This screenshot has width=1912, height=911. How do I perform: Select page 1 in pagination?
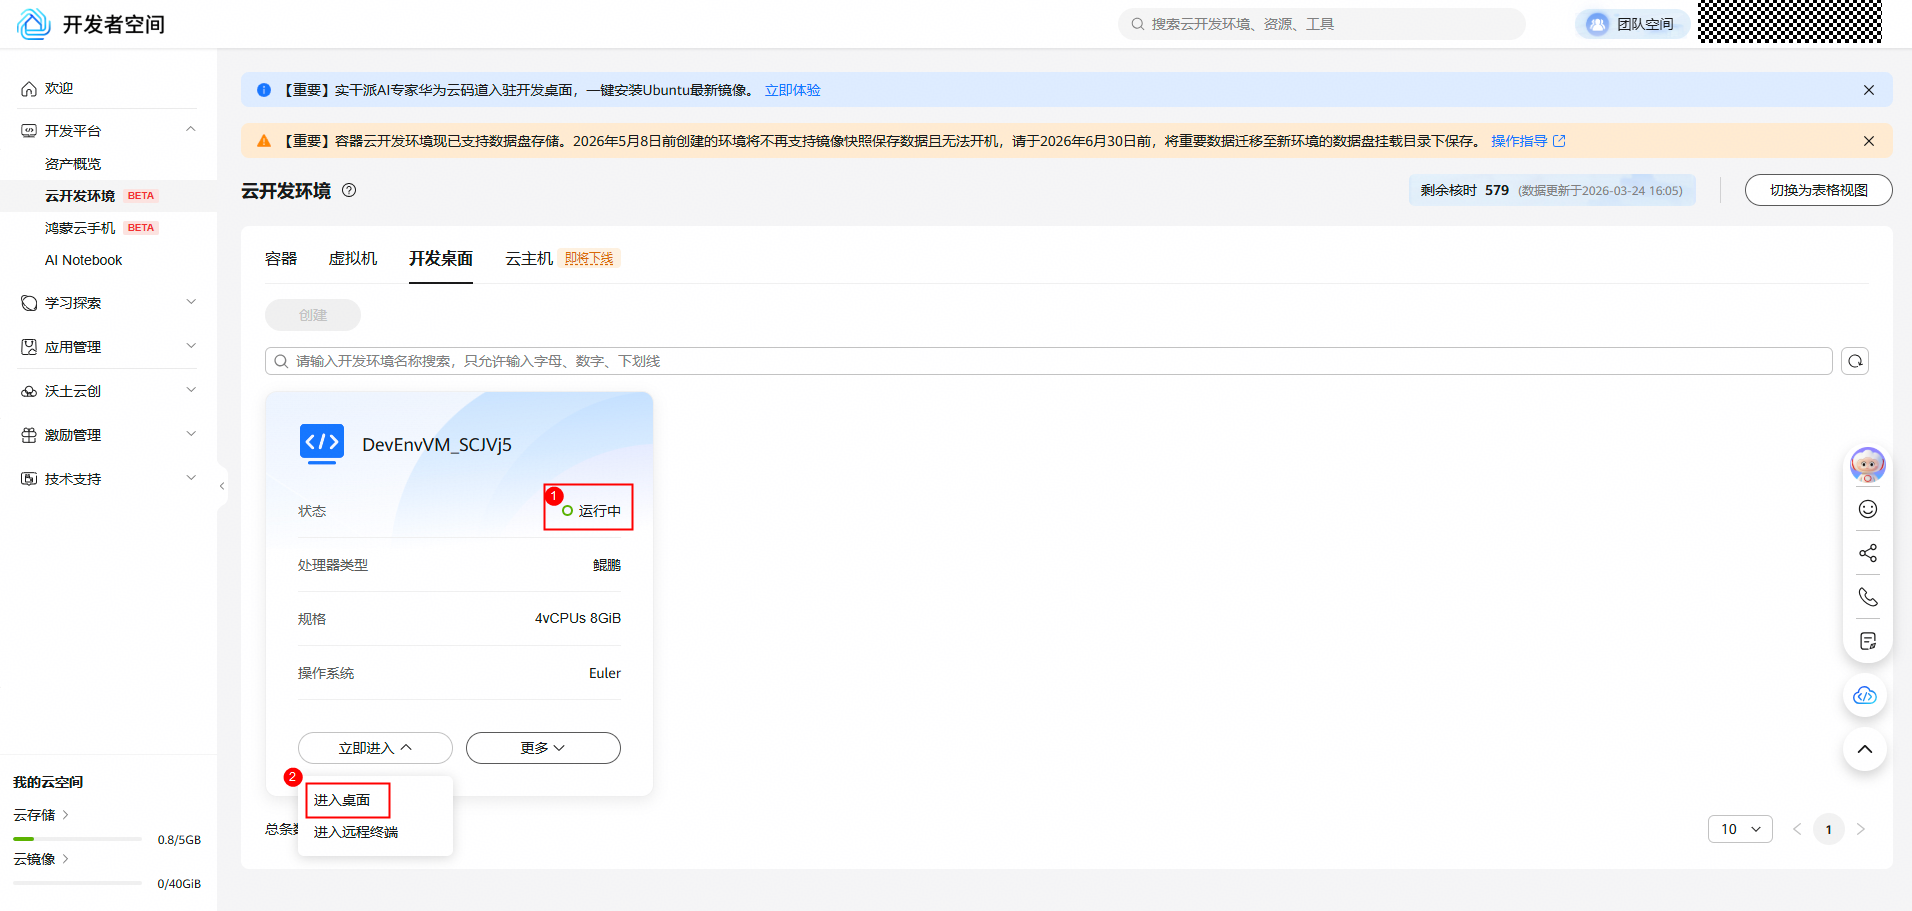pyautogui.click(x=1829, y=829)
